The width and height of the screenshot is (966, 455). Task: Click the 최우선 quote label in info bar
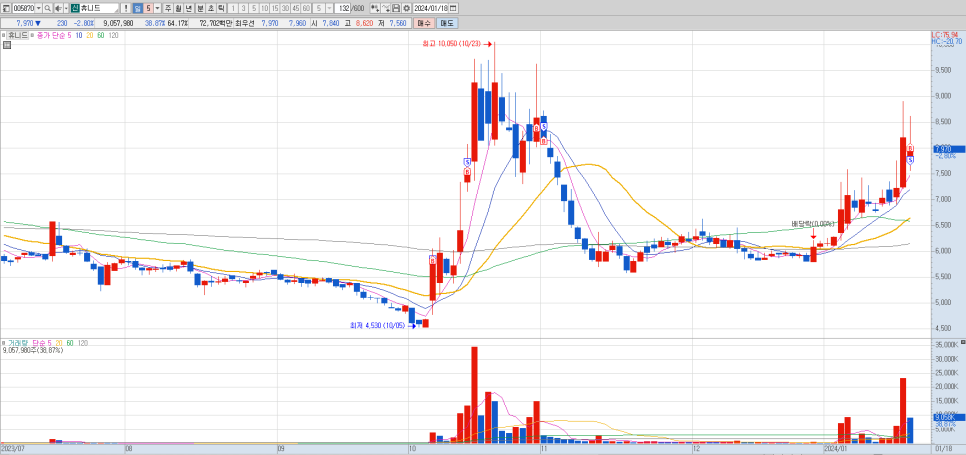(243, 23)
